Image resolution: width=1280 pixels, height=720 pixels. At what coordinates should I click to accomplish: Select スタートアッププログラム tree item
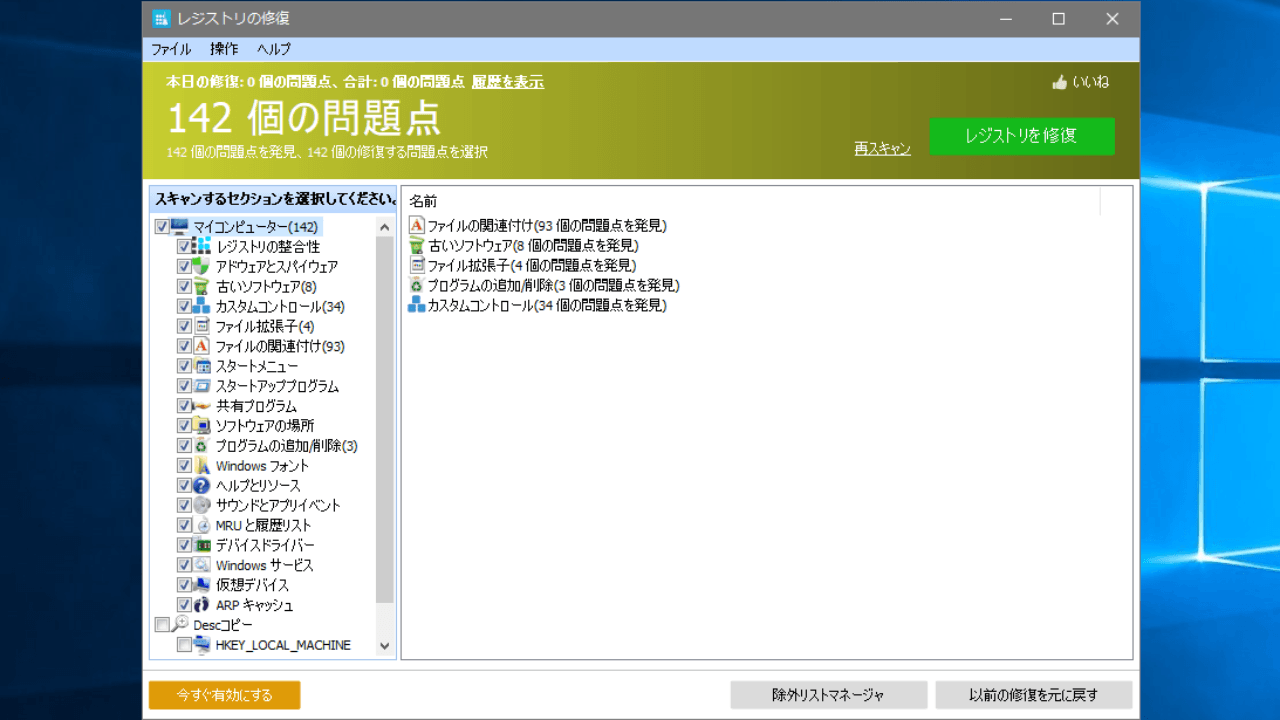277,386
